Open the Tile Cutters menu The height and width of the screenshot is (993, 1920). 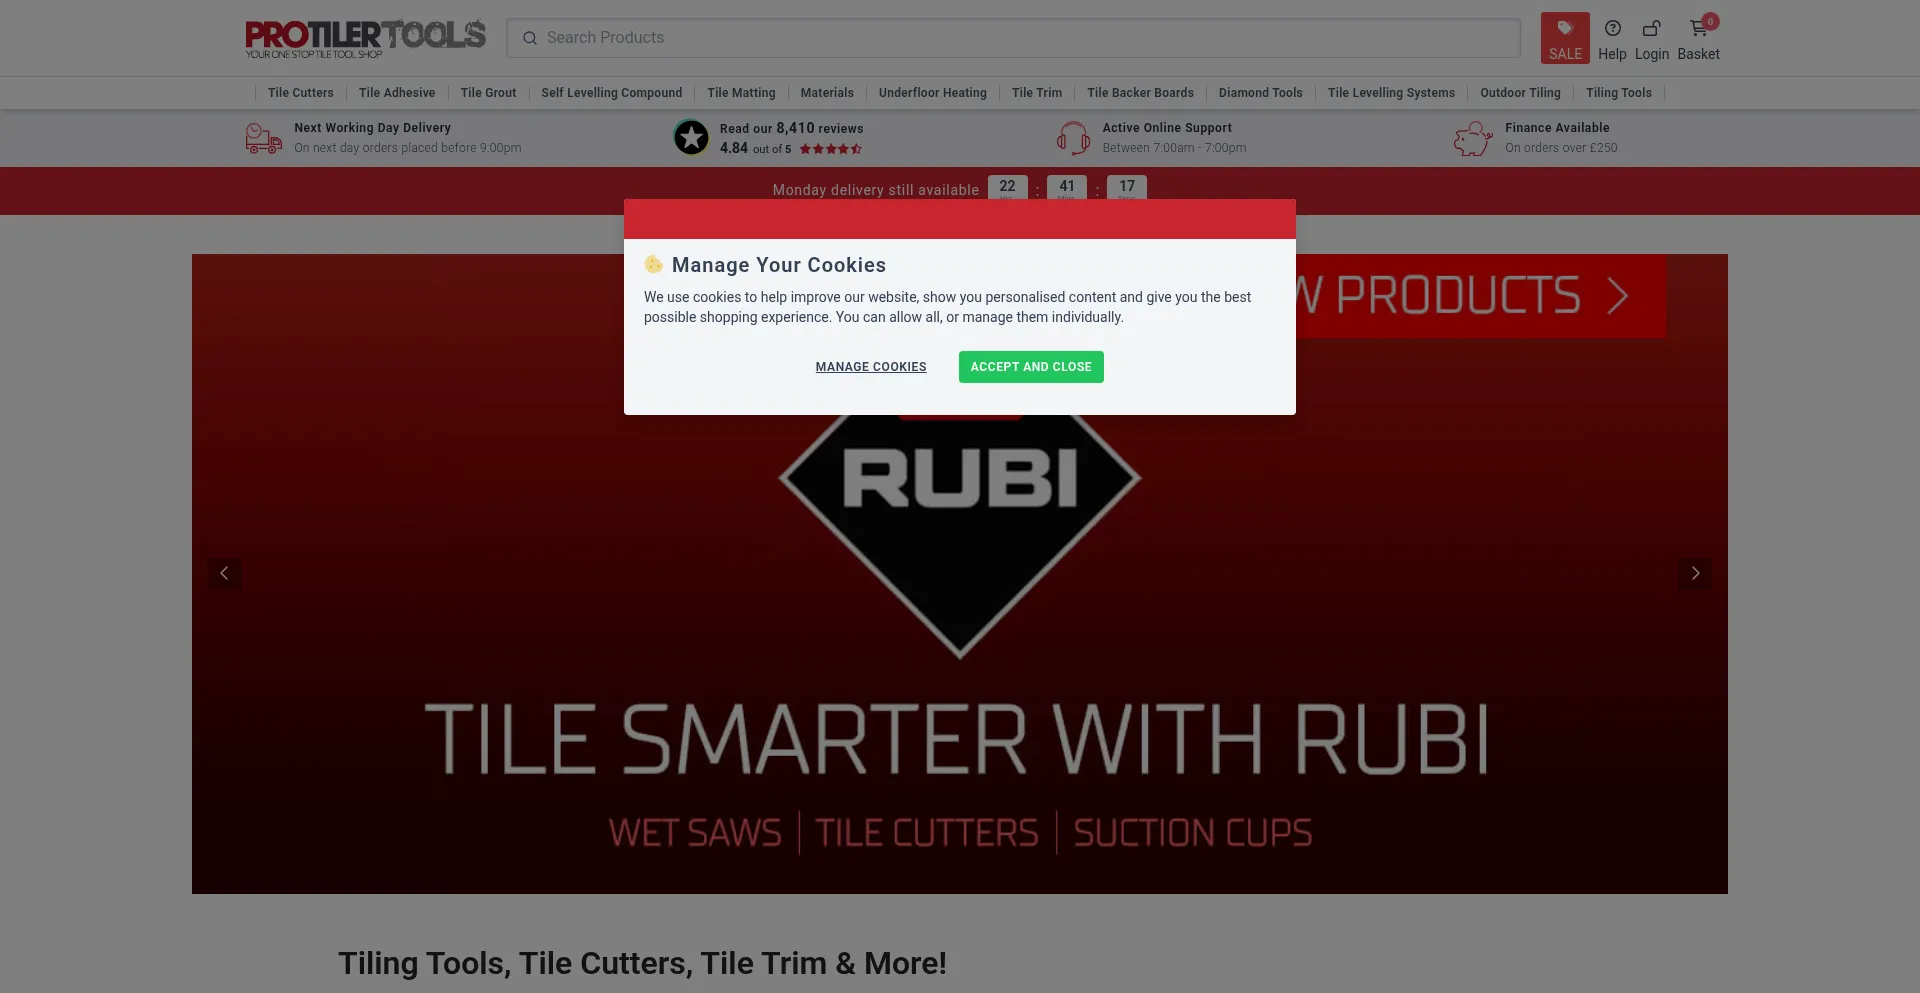pos(300,93)
